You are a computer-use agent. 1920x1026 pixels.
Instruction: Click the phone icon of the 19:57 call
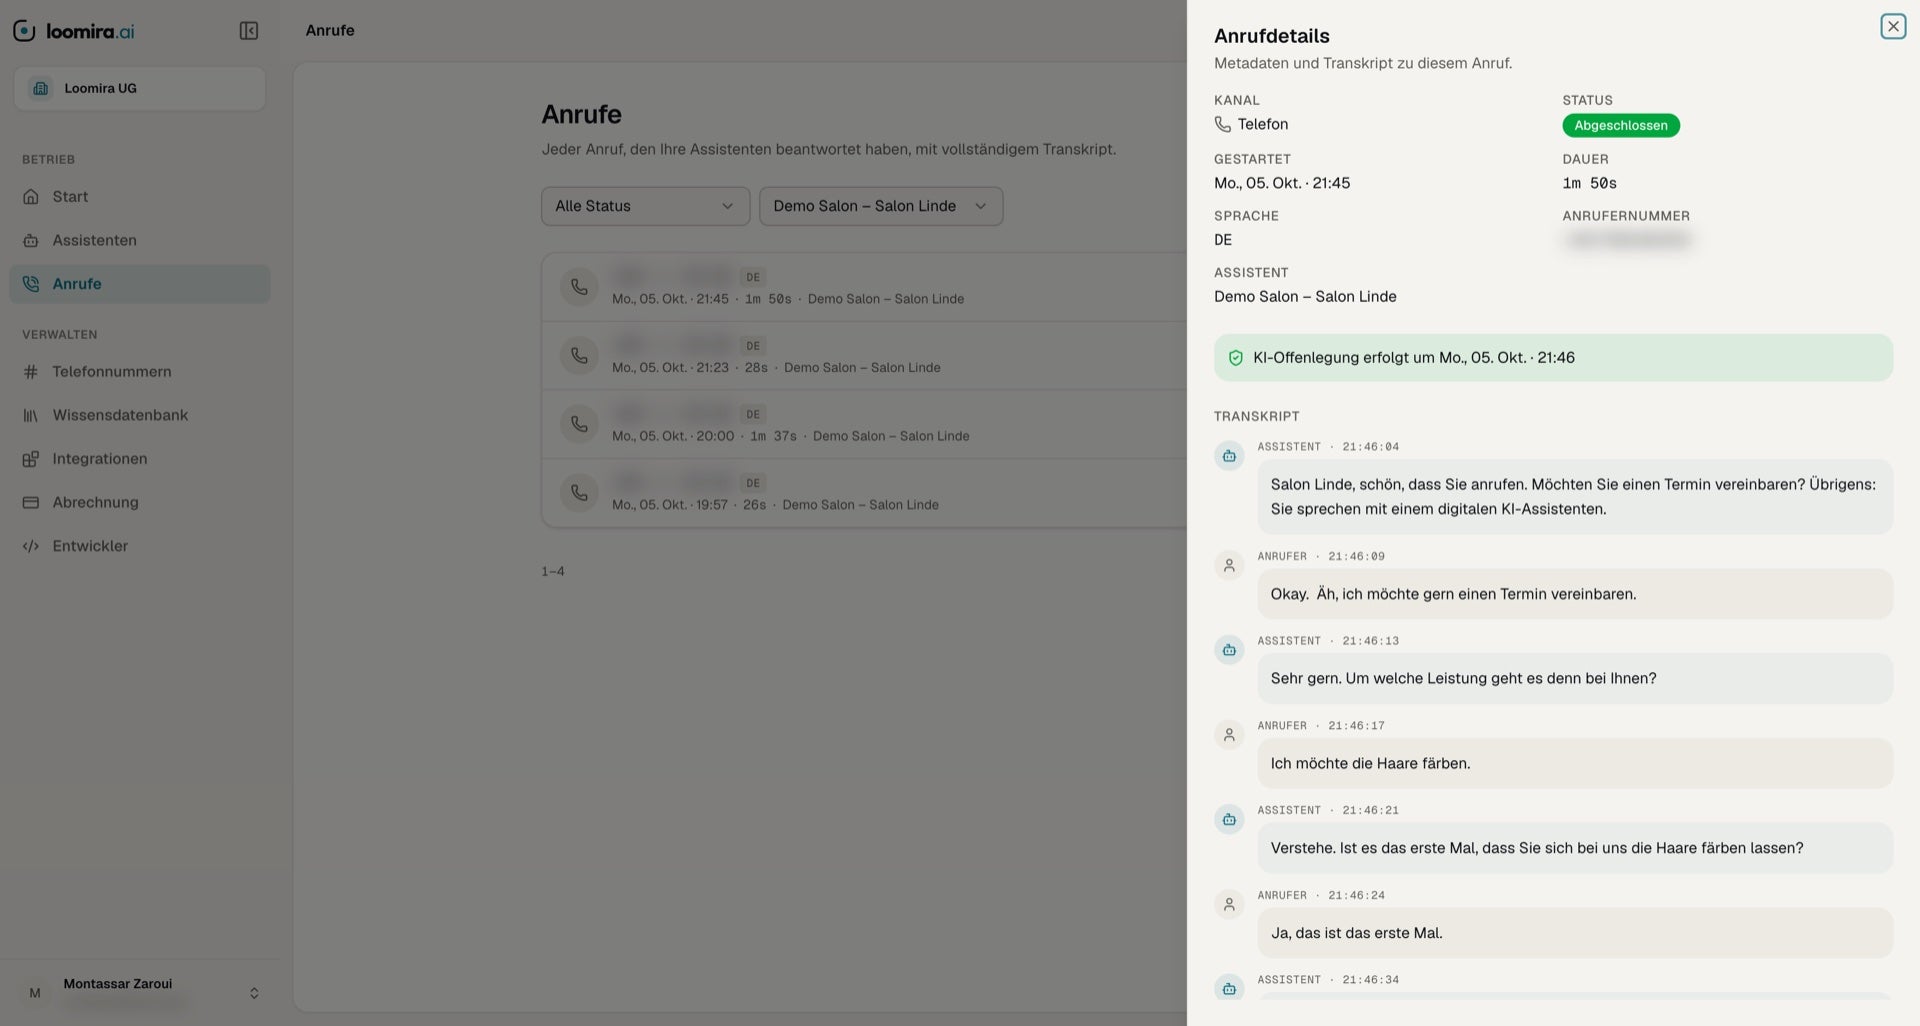[579, 493]
